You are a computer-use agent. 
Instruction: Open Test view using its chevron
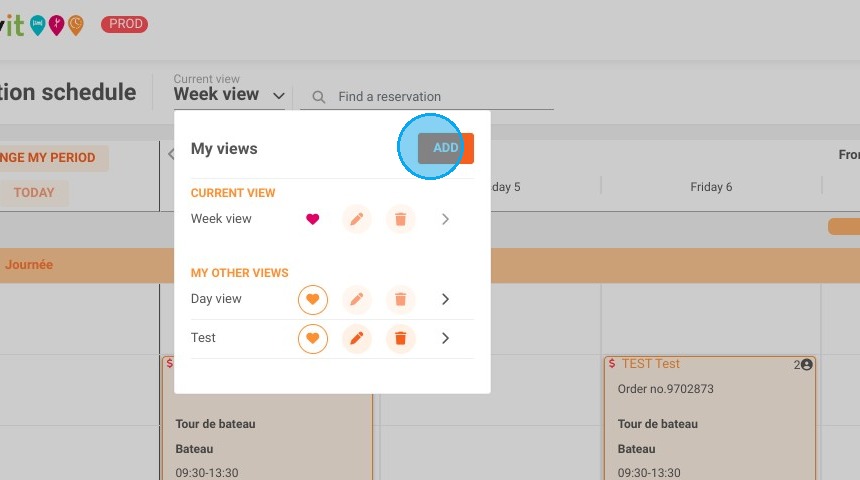pos(445,338)
